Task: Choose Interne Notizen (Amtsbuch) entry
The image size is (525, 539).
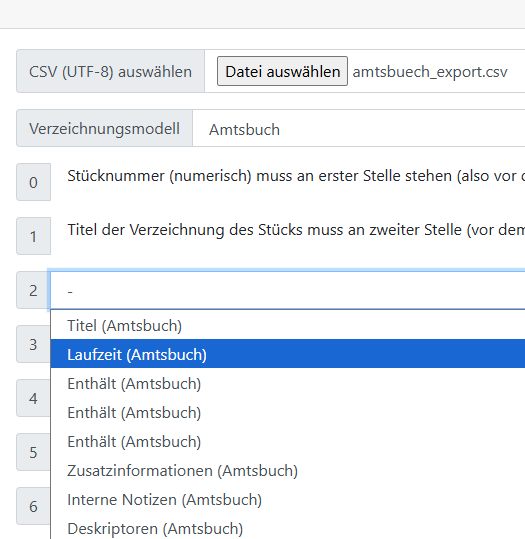Action: click(287, 499)
